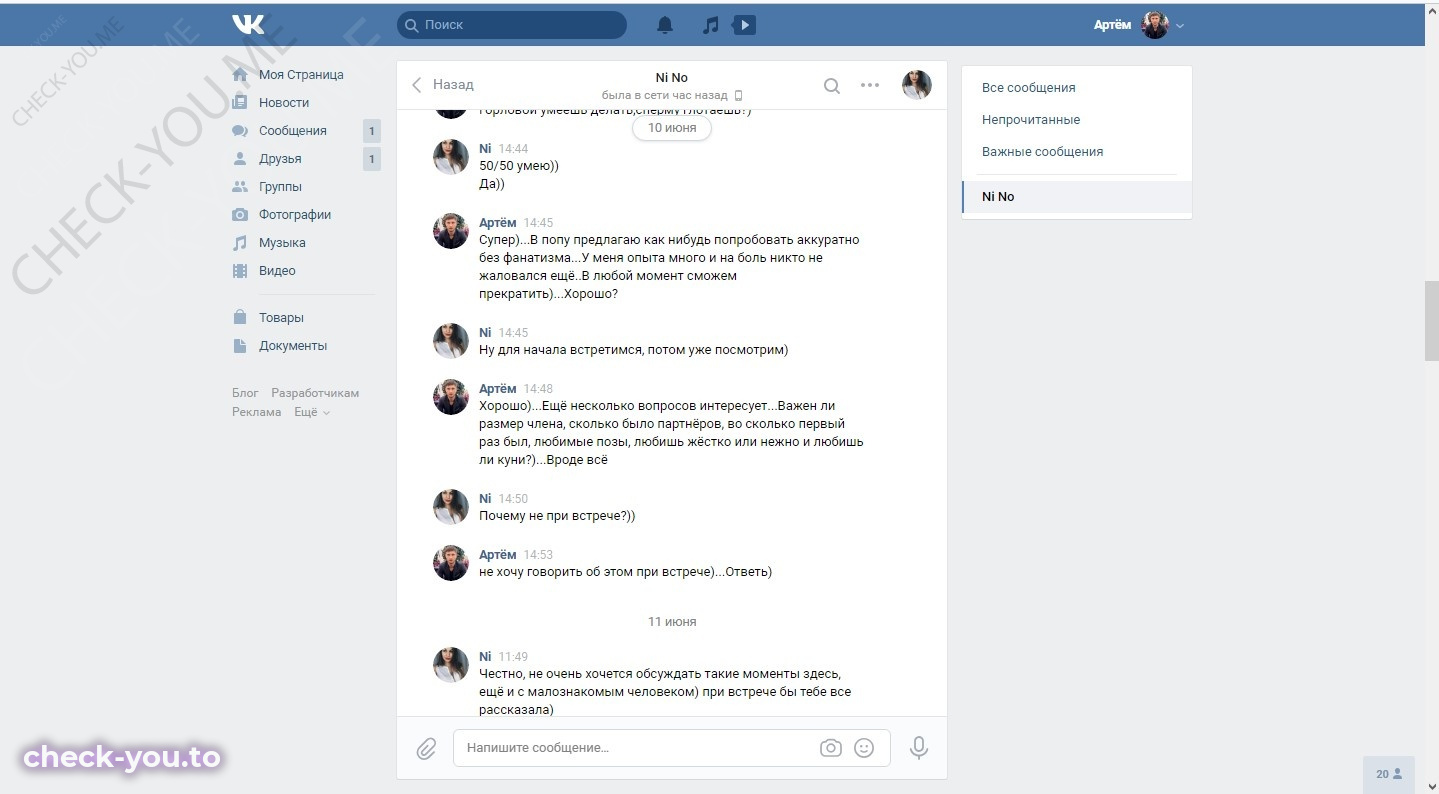Click the home icon beside Моя Страница

240,75
